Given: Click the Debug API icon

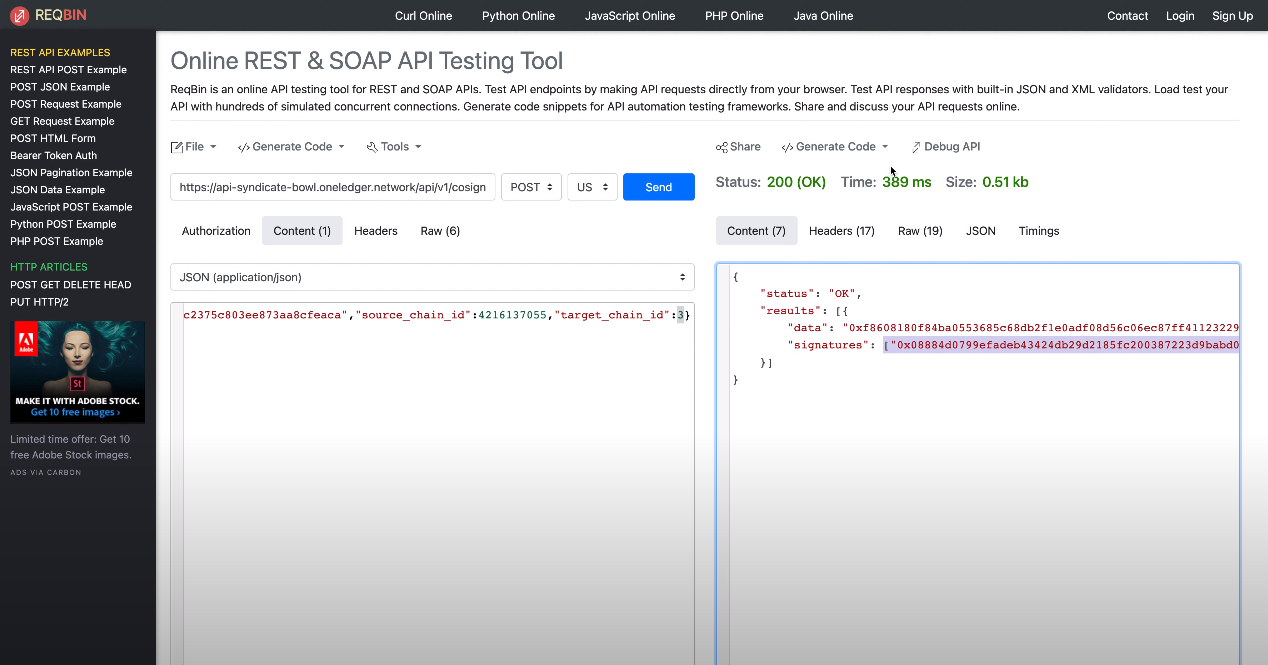Looking at the screenshot, I should coord(916,147).
